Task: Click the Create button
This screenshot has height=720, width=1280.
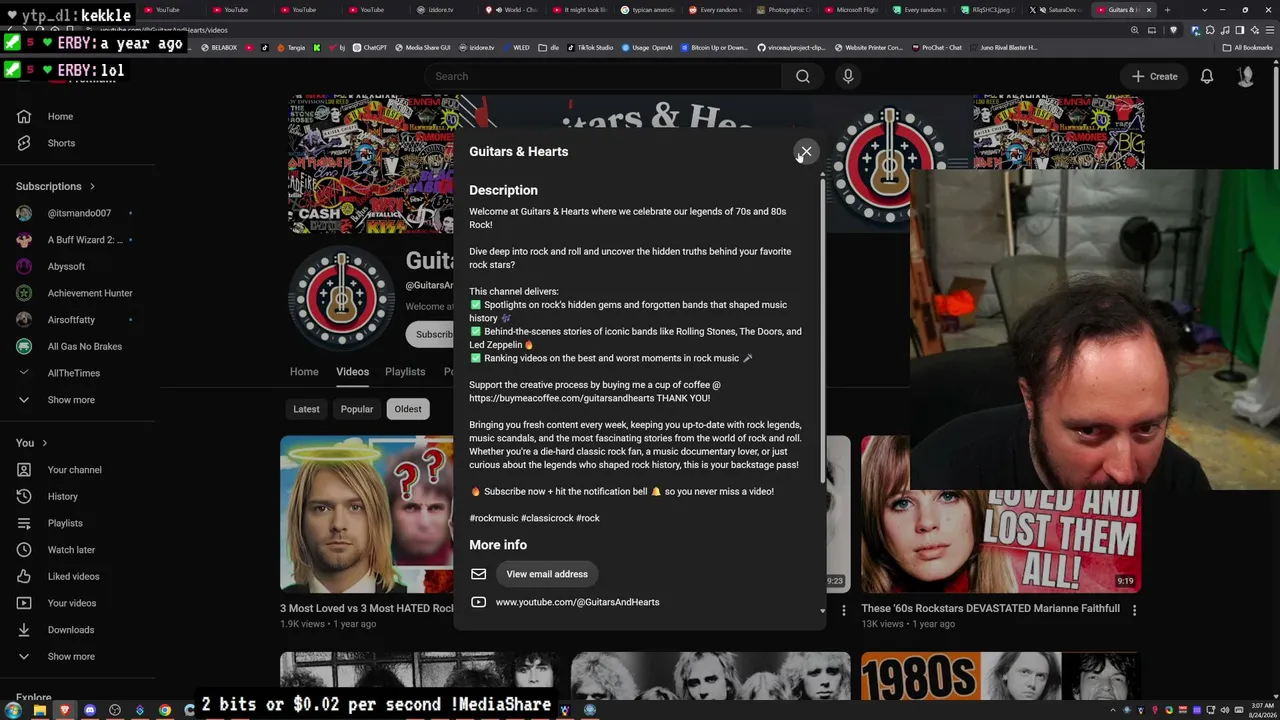Action: (1154, 76)
